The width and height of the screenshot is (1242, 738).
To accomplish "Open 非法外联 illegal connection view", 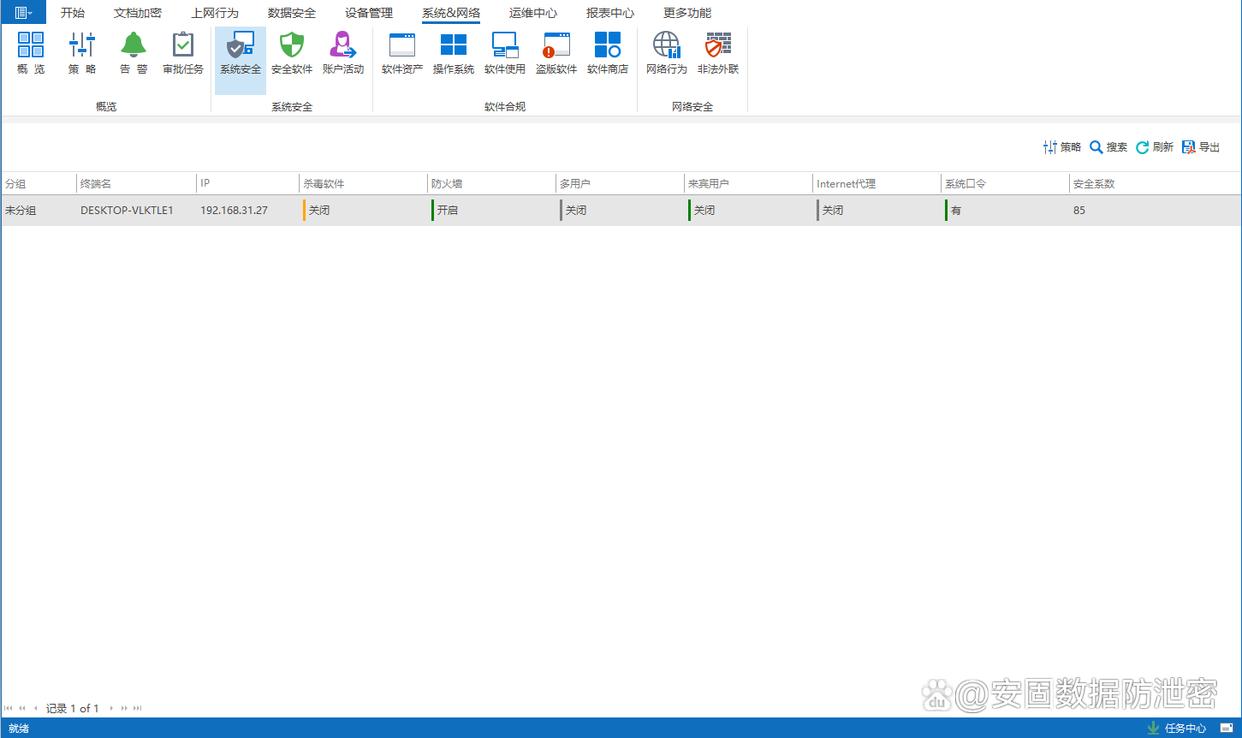I will tap(718, 53).
